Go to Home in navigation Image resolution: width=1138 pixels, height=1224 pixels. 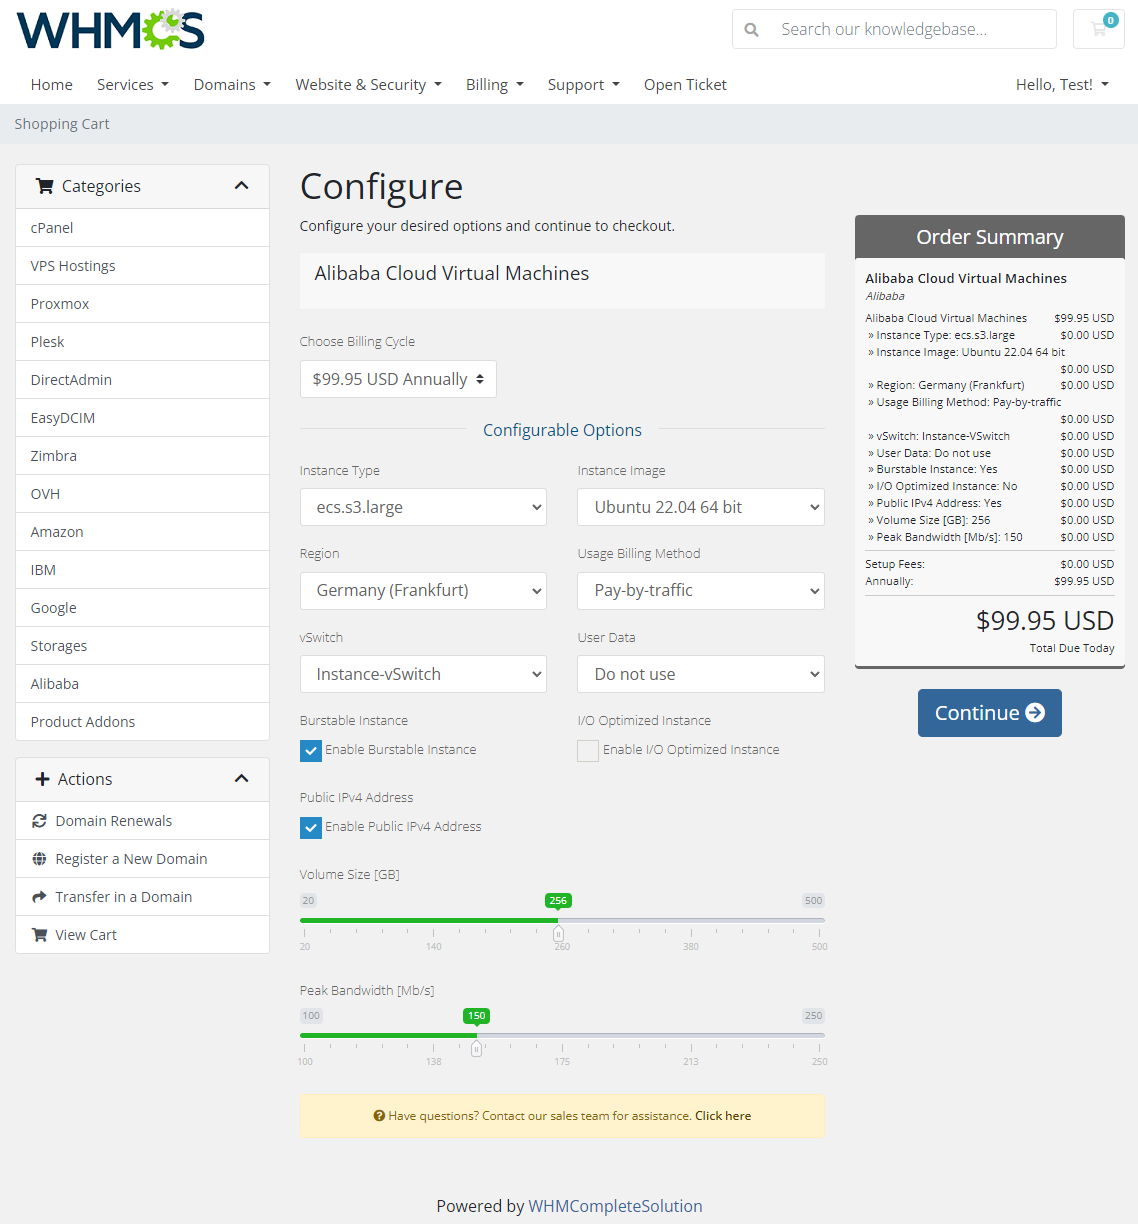[52, 85]
